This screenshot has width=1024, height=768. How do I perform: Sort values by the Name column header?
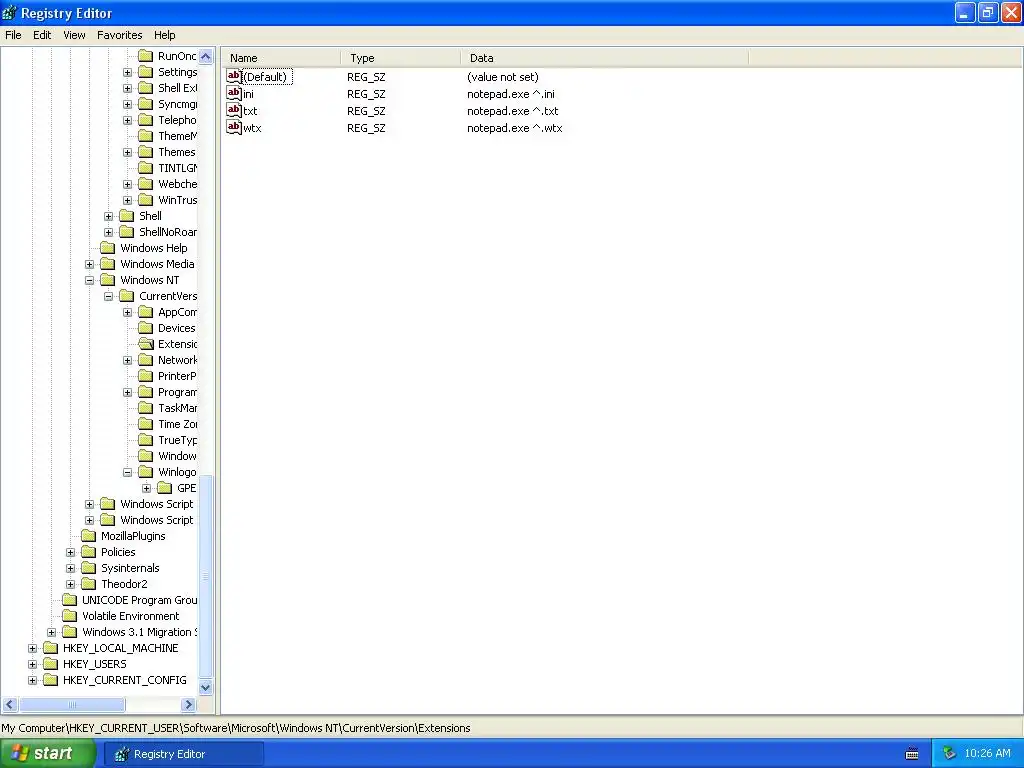point(281,58)
